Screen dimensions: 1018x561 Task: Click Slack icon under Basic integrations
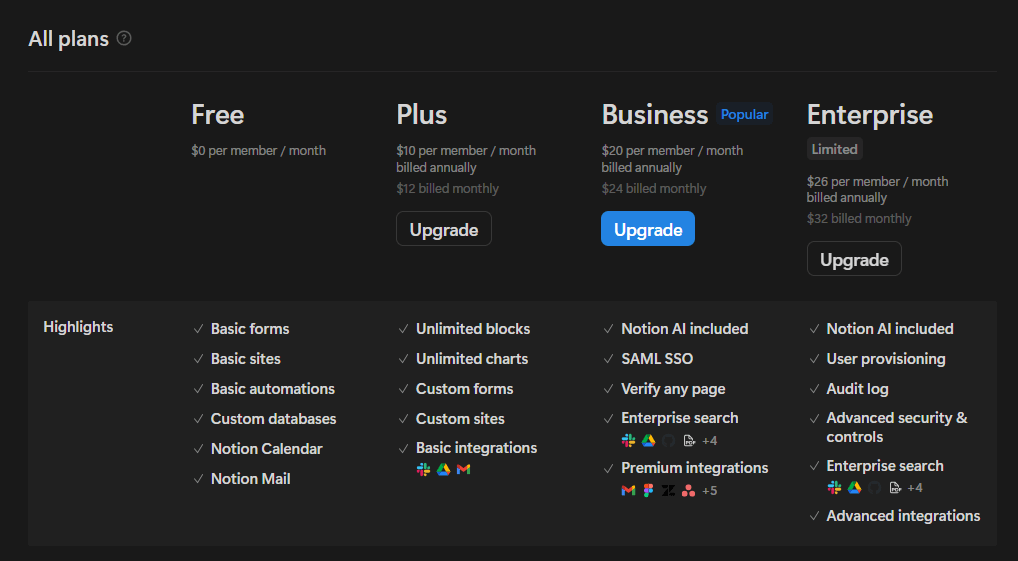pos(423,469)
